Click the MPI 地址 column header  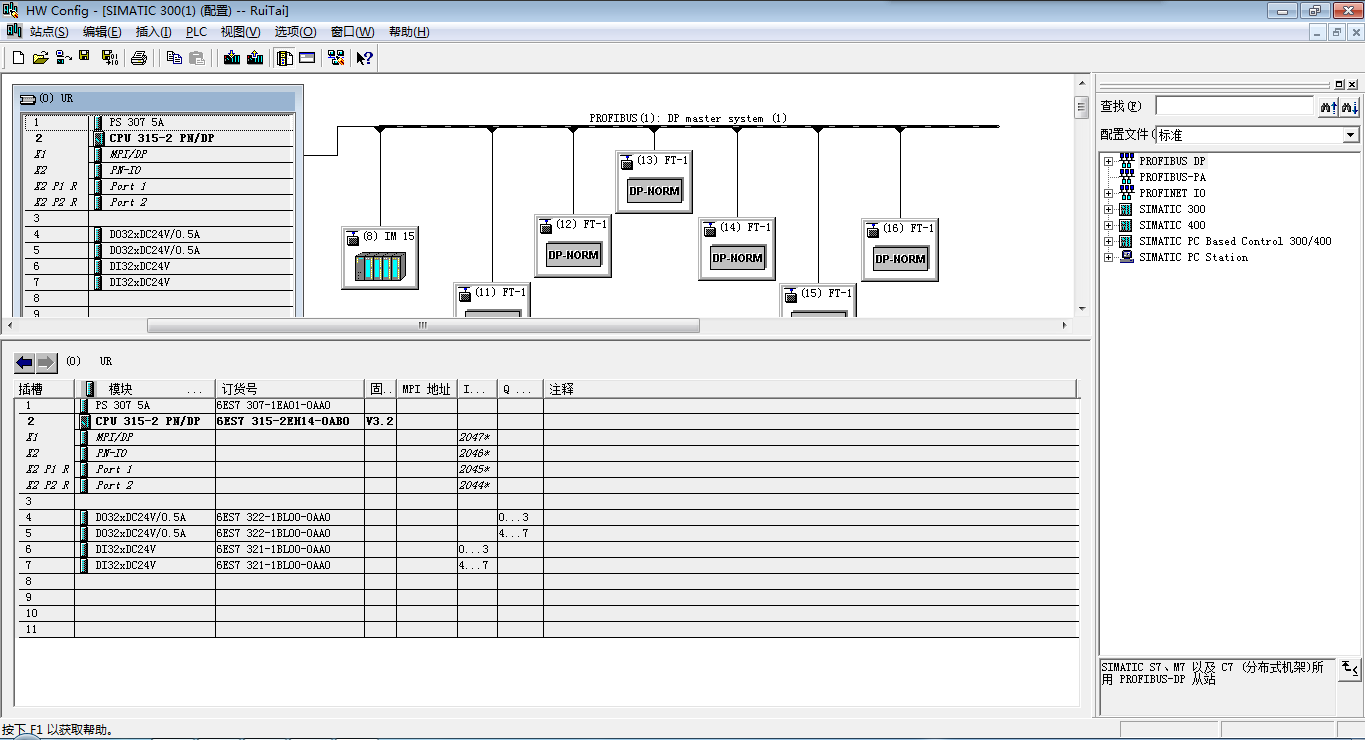[427, 389]
